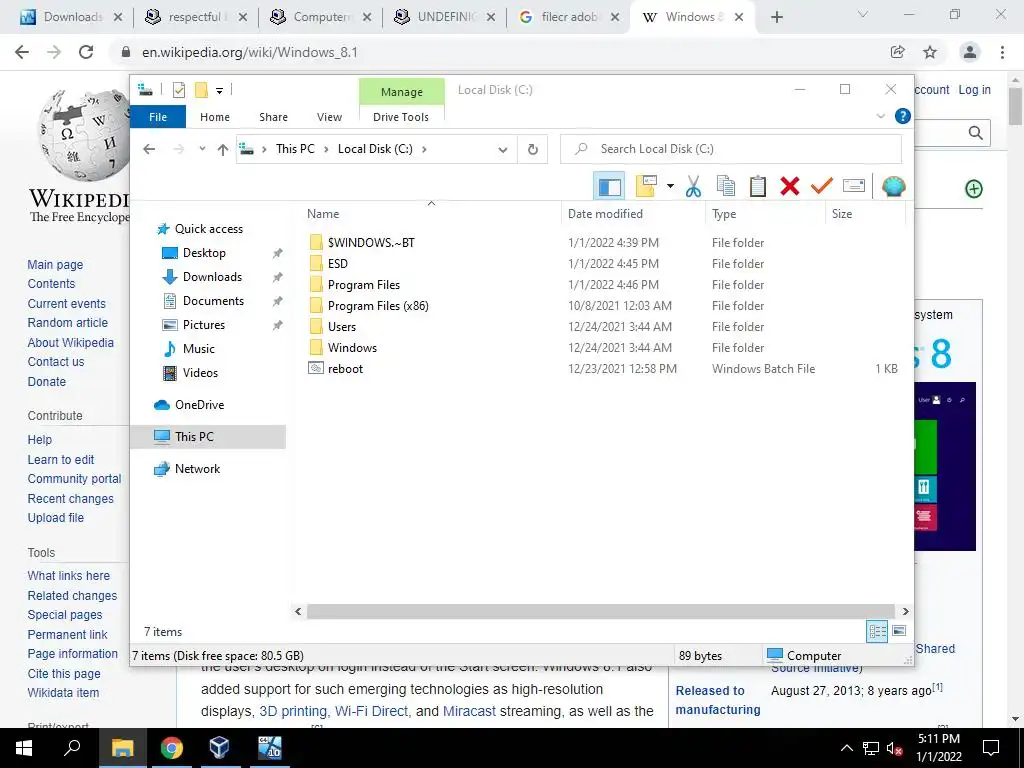Click the orange checkmark Properties icon

point(822,187)
